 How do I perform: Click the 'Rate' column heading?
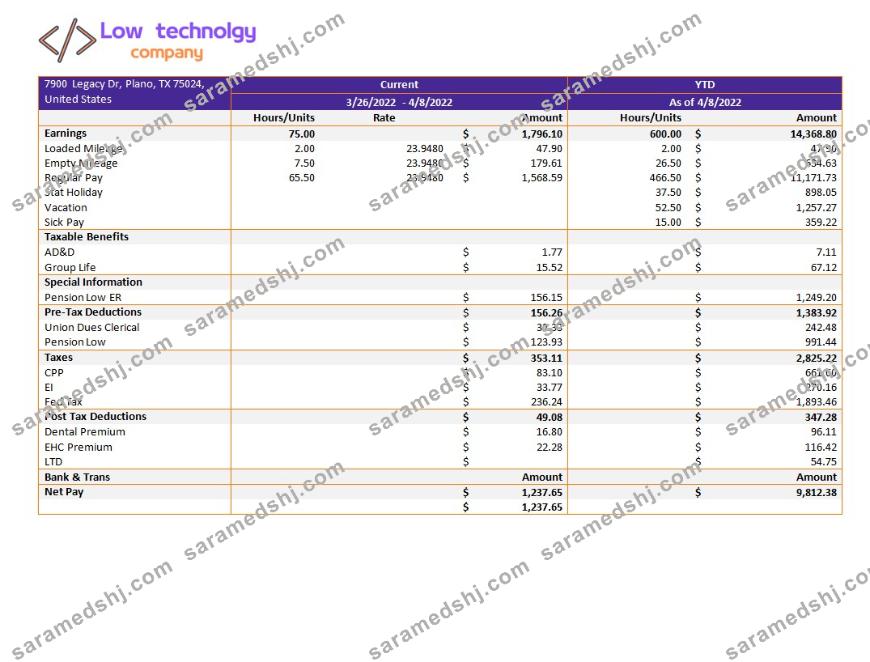point(384,118)
